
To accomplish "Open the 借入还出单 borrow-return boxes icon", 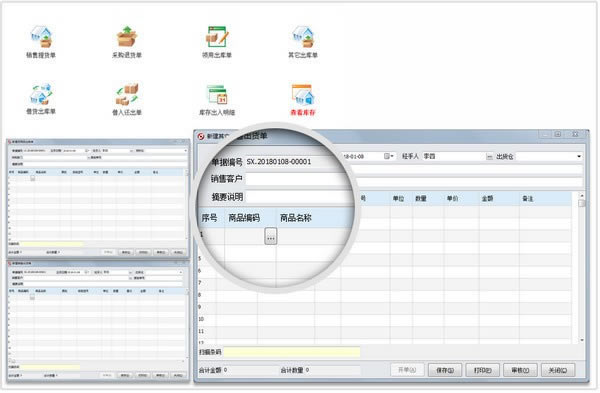I will 127,94.
